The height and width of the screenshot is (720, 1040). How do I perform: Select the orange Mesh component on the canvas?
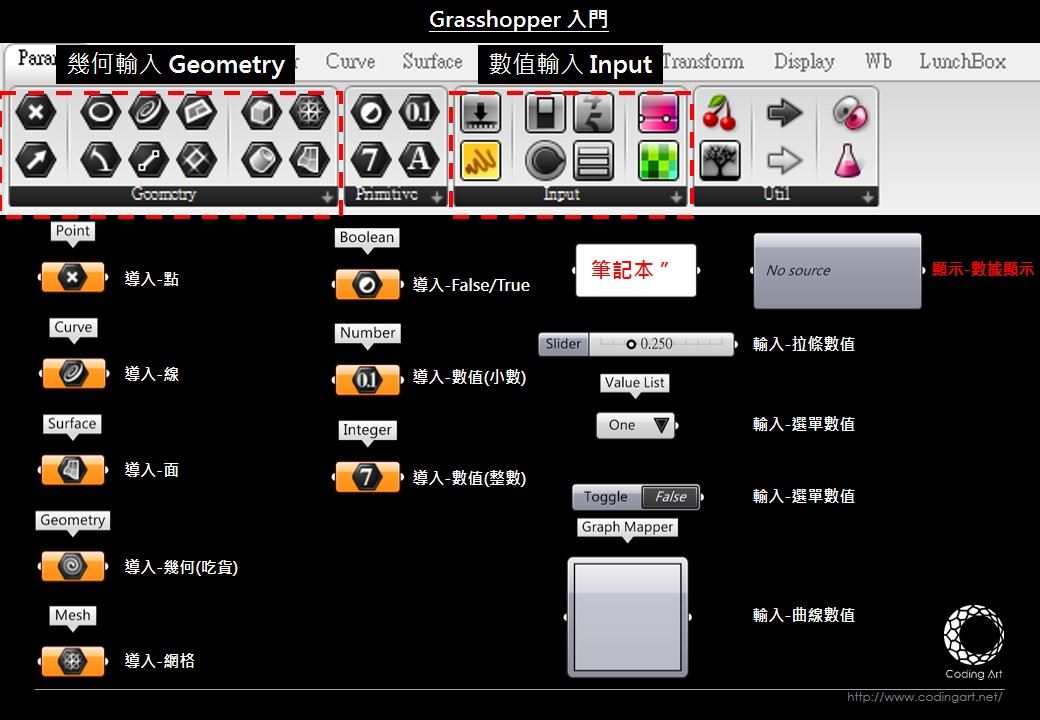pyautogui.click(x=72, y=661)
